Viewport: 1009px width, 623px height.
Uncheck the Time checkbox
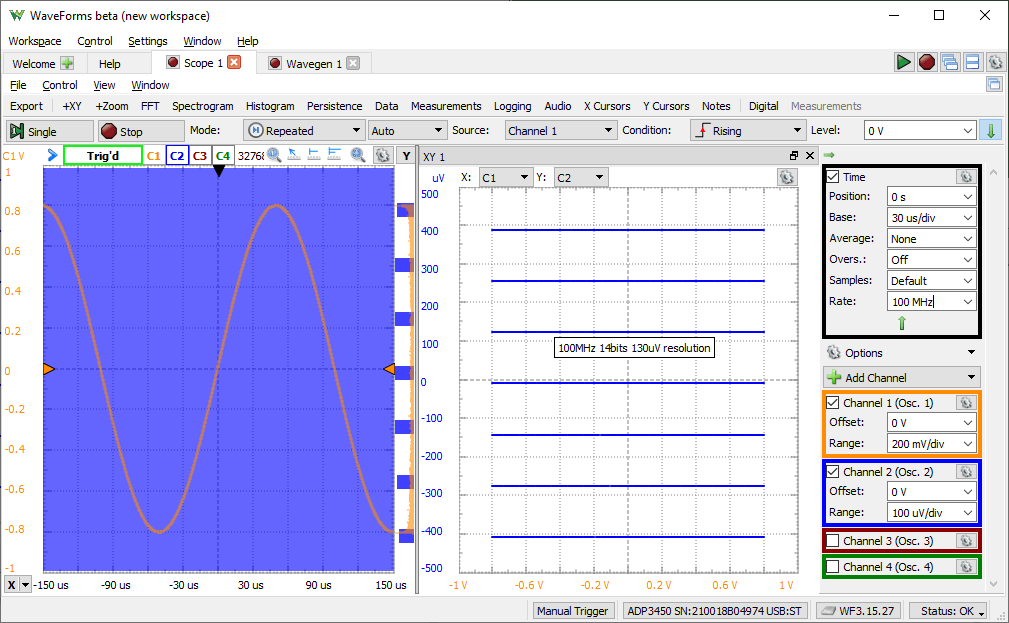833,177
